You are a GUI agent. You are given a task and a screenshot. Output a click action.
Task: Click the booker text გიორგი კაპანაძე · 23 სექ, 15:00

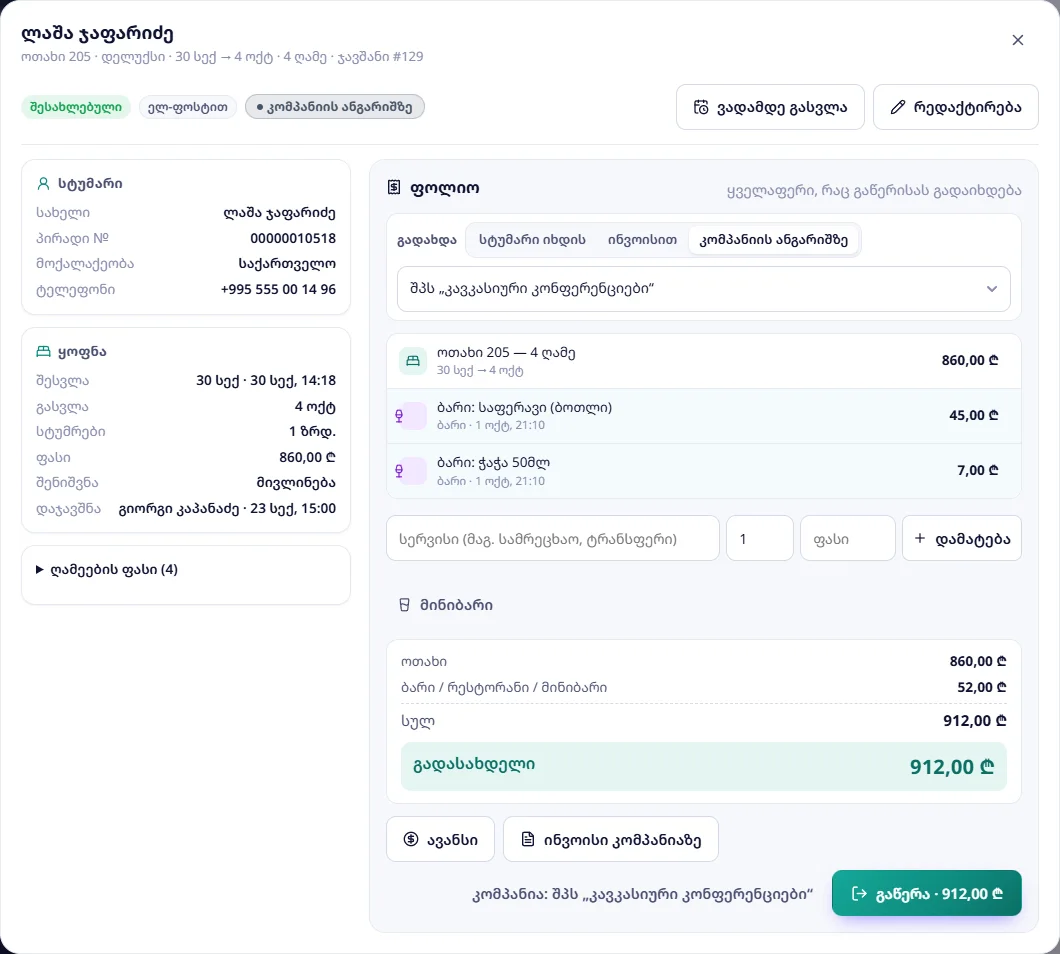coord(227,508)
